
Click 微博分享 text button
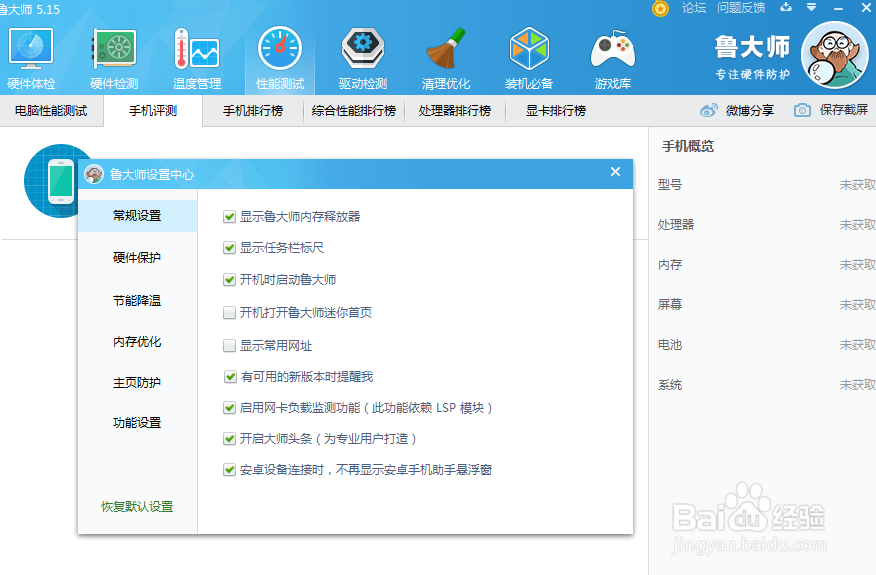tap(750, 111)
